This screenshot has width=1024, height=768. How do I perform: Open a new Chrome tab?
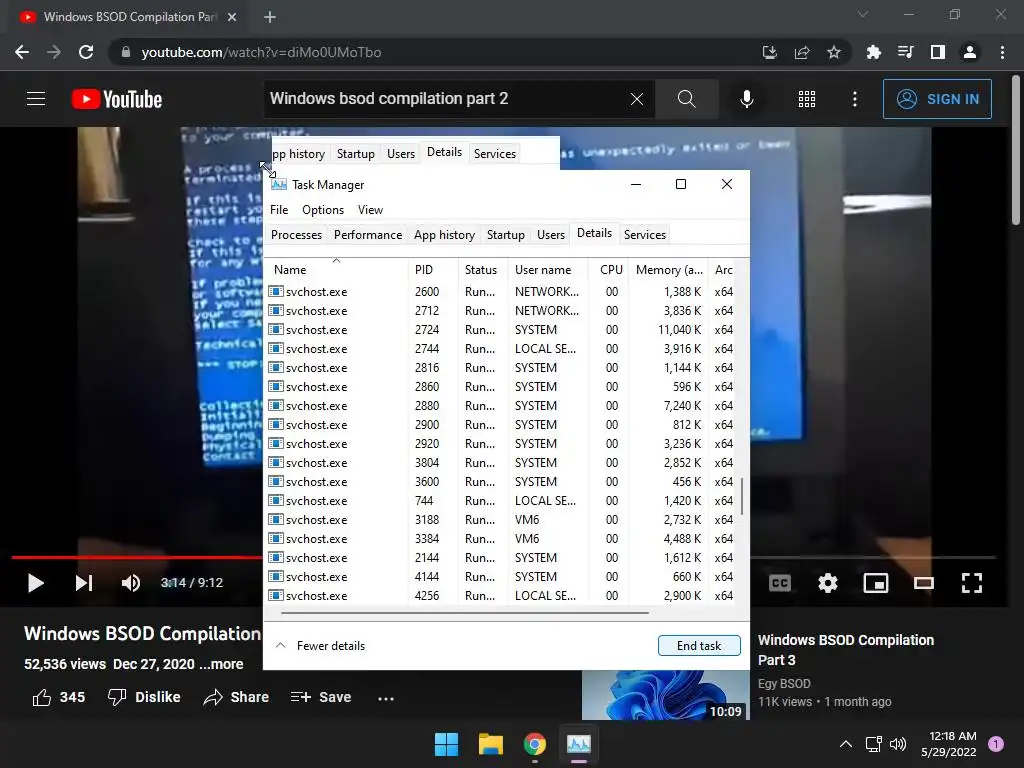270,17
